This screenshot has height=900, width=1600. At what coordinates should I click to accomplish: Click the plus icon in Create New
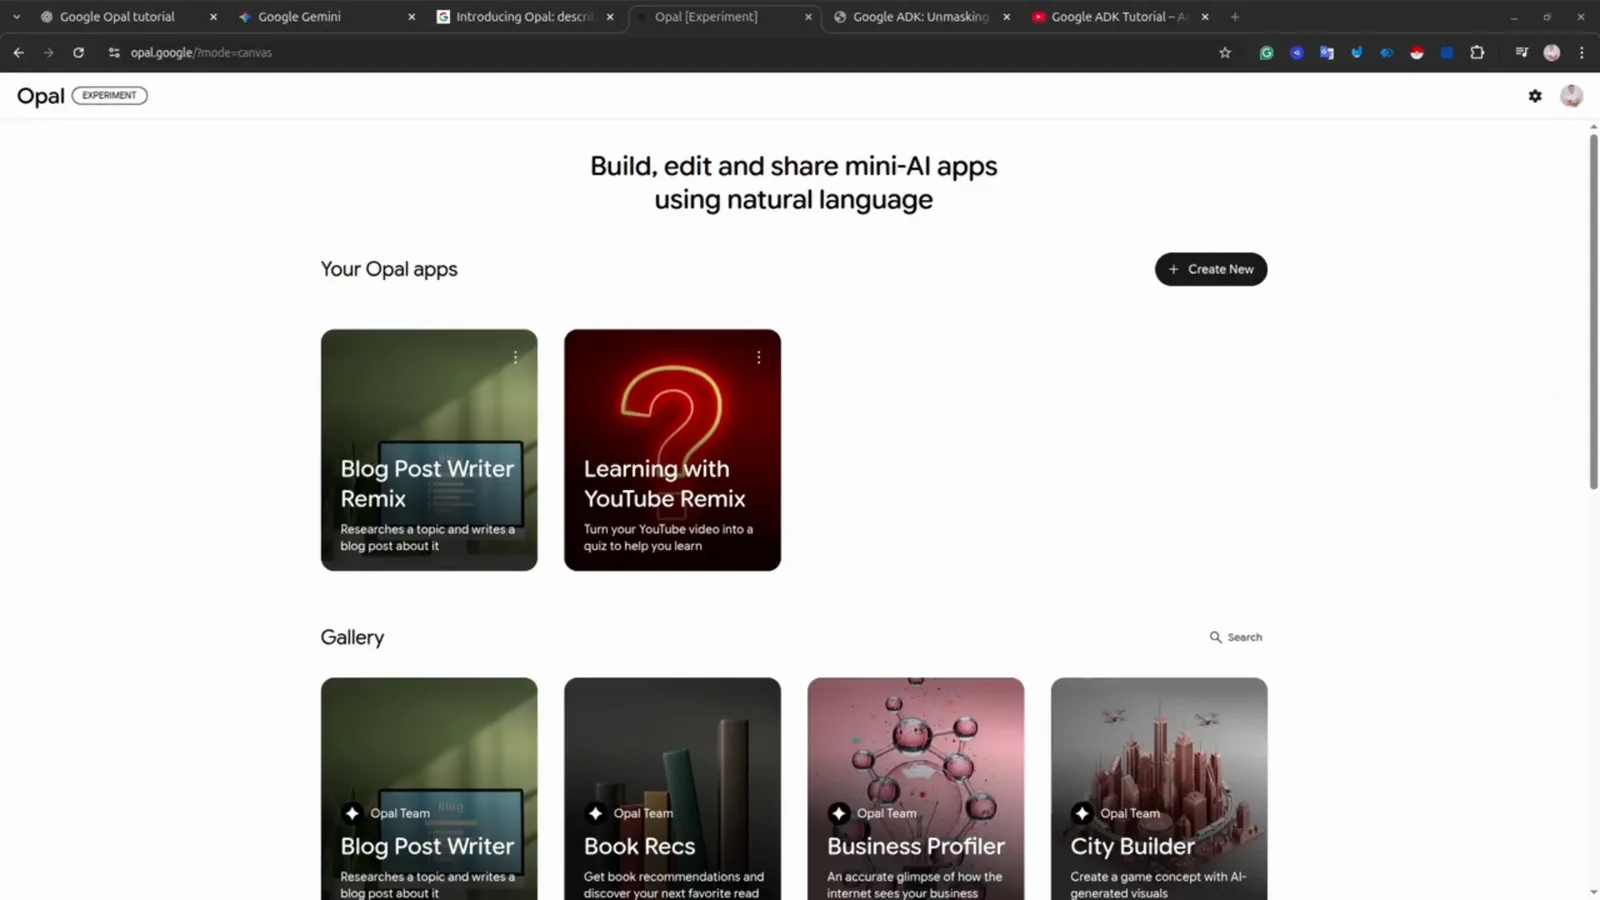[1174, 269]
